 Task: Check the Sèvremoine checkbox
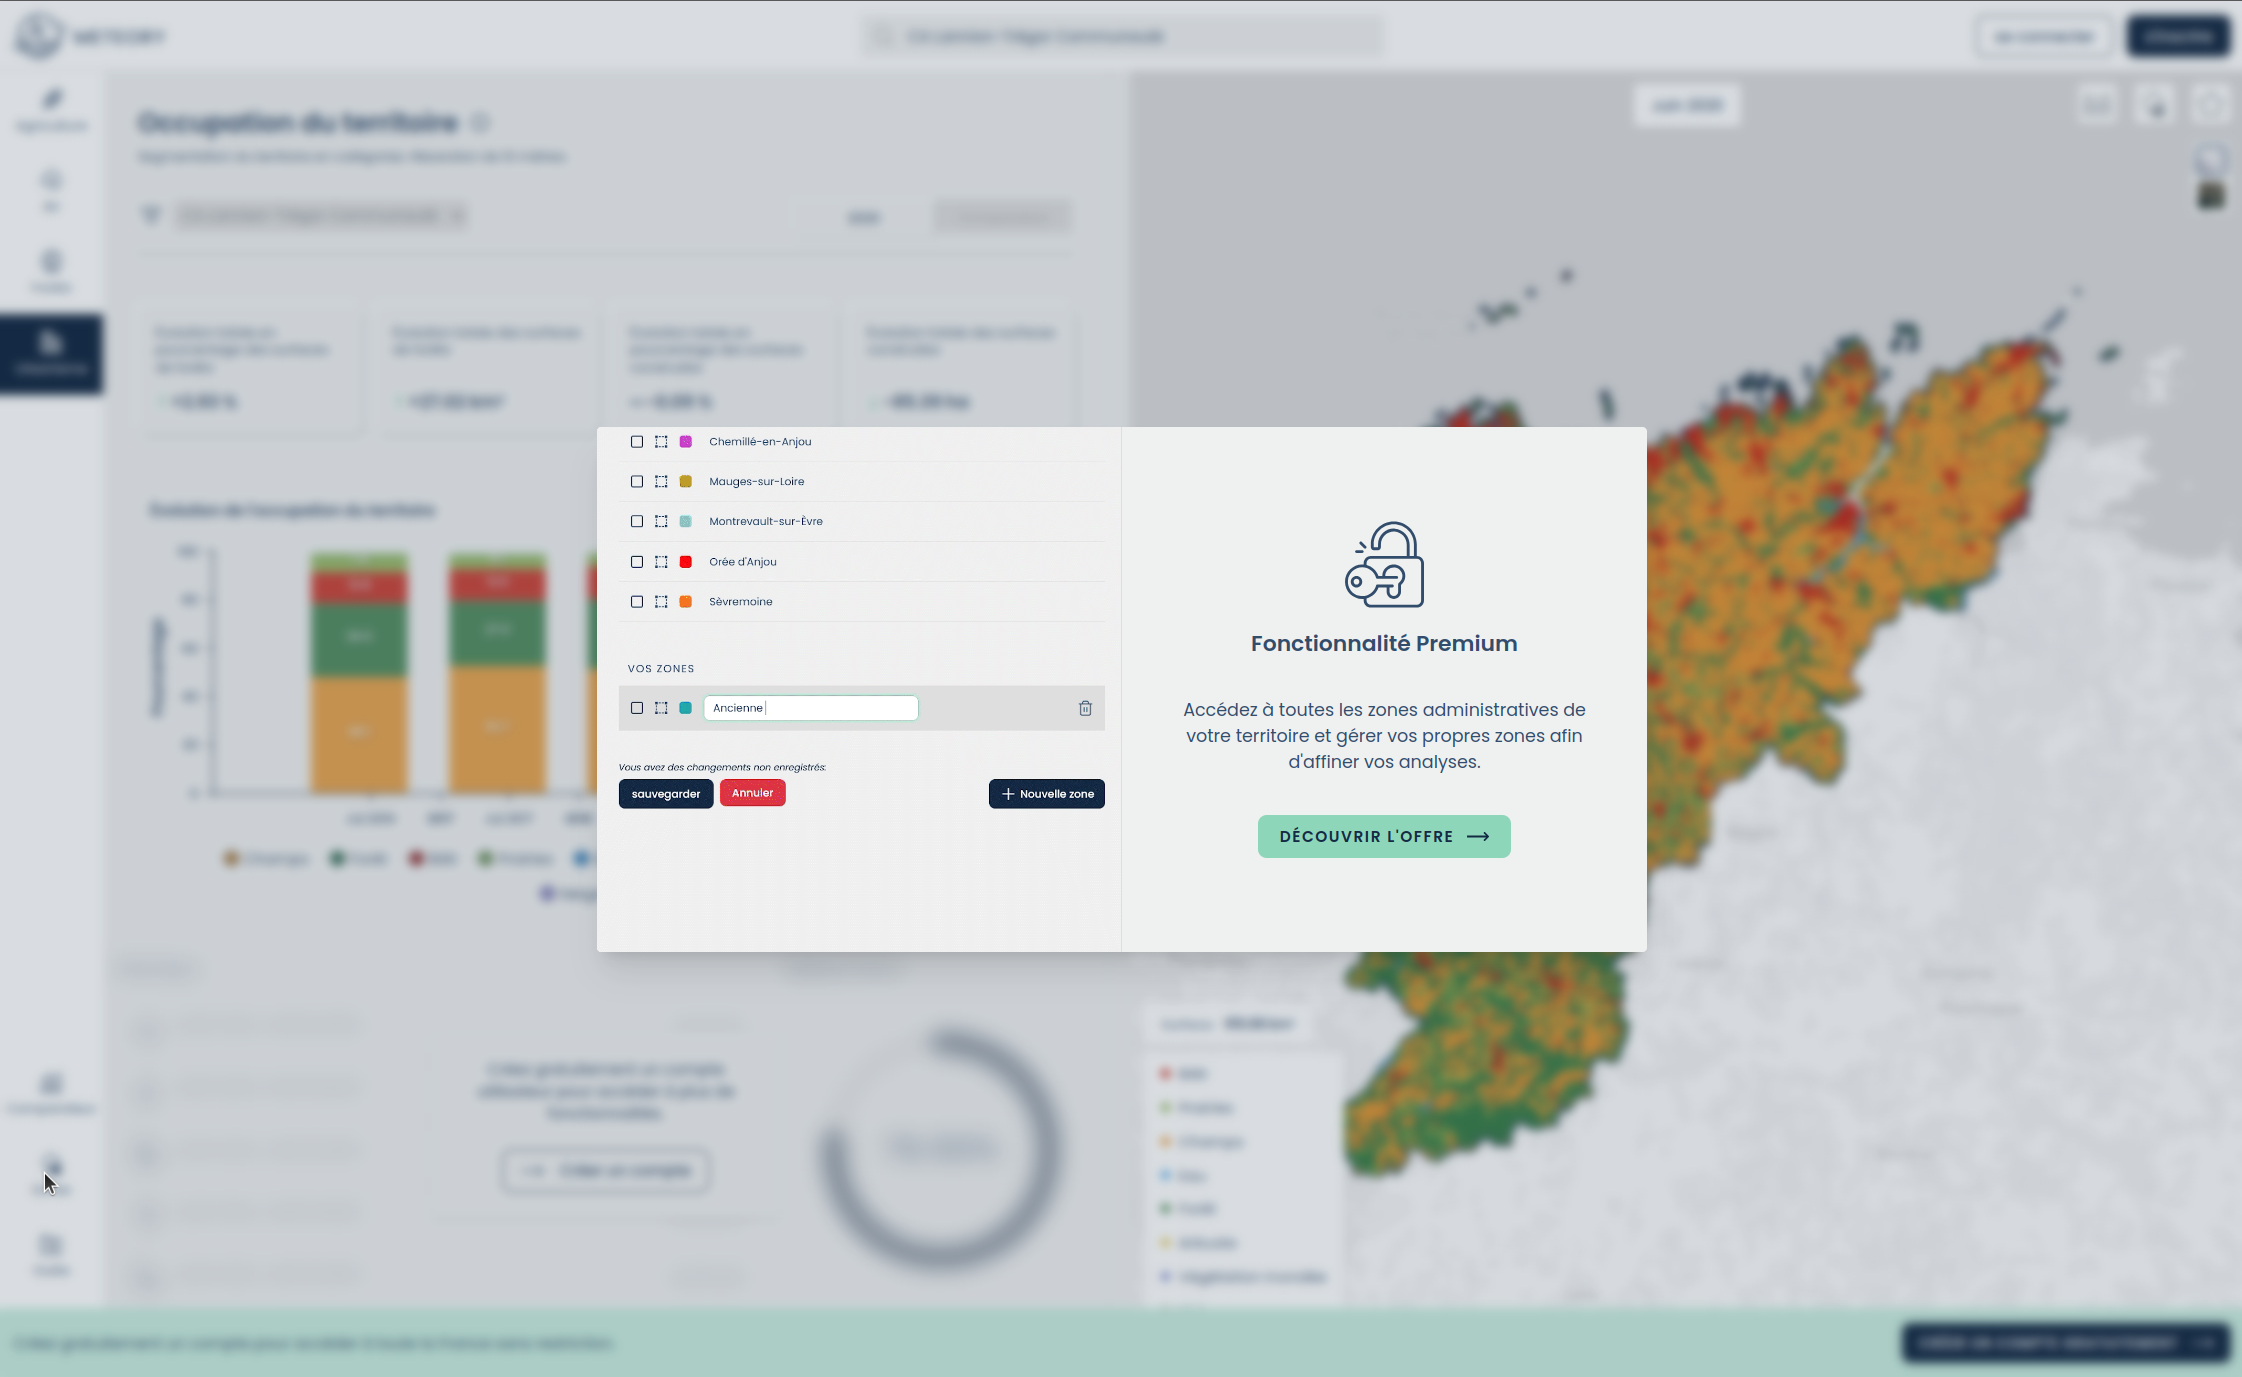[x=637, y=602]
